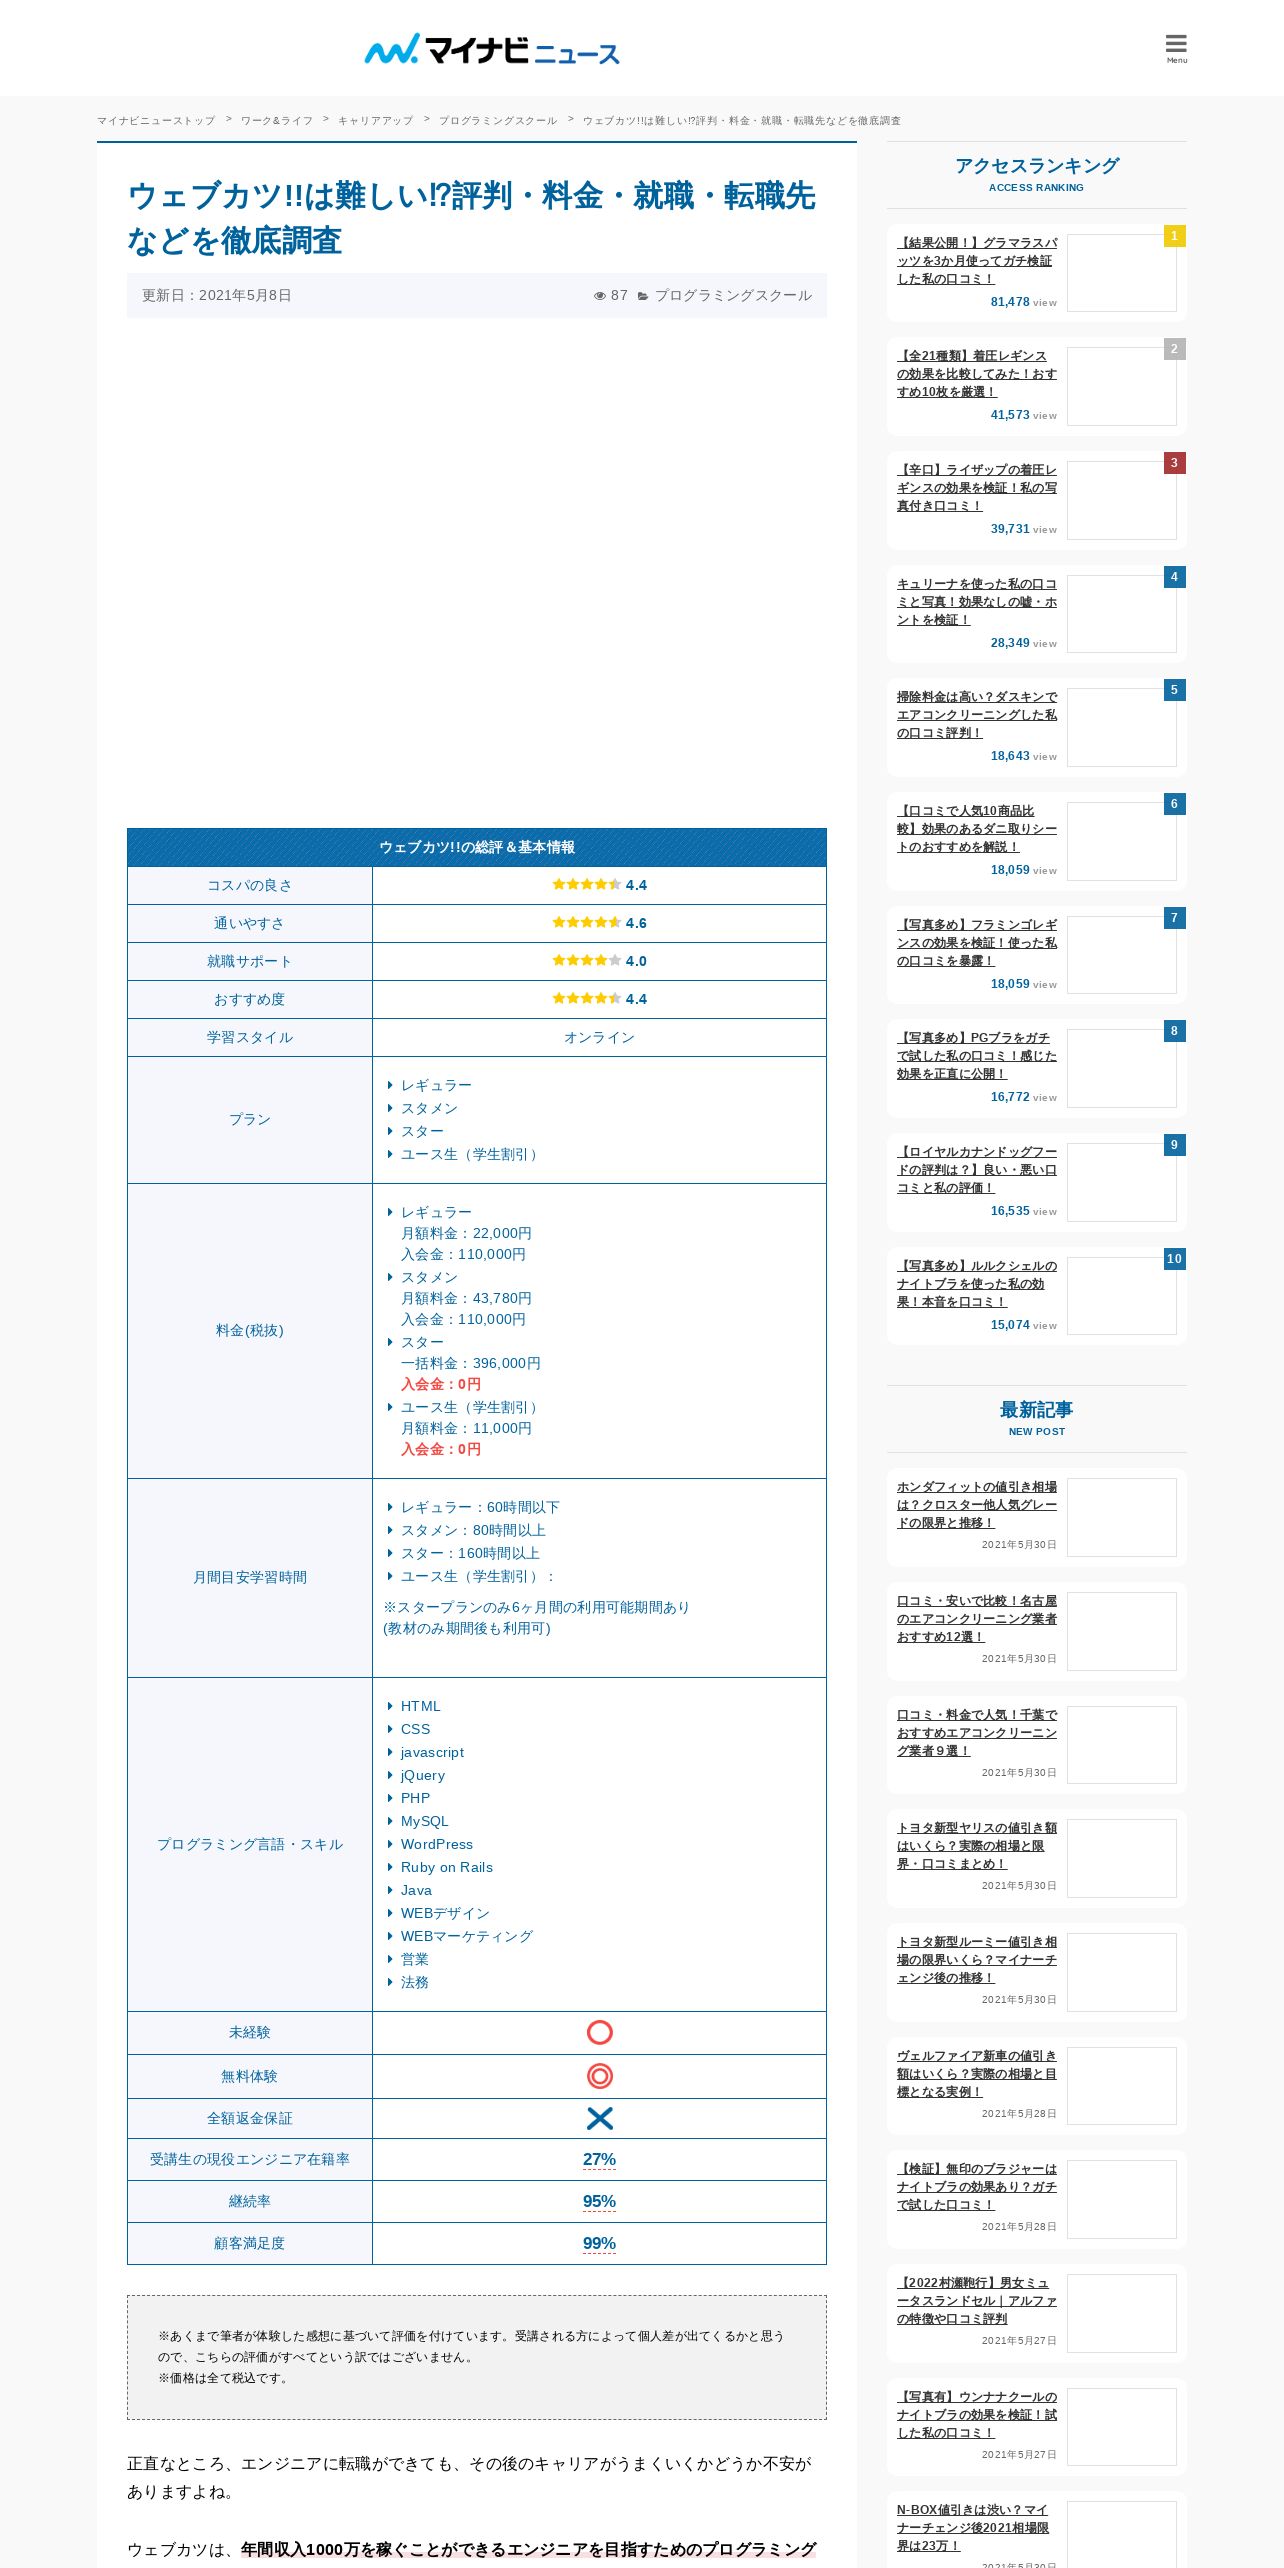Viewport: 1284px width, 2568px height.
Task: Open ロイヤルカナンドッグフード article link
Action: point(976,1170)
